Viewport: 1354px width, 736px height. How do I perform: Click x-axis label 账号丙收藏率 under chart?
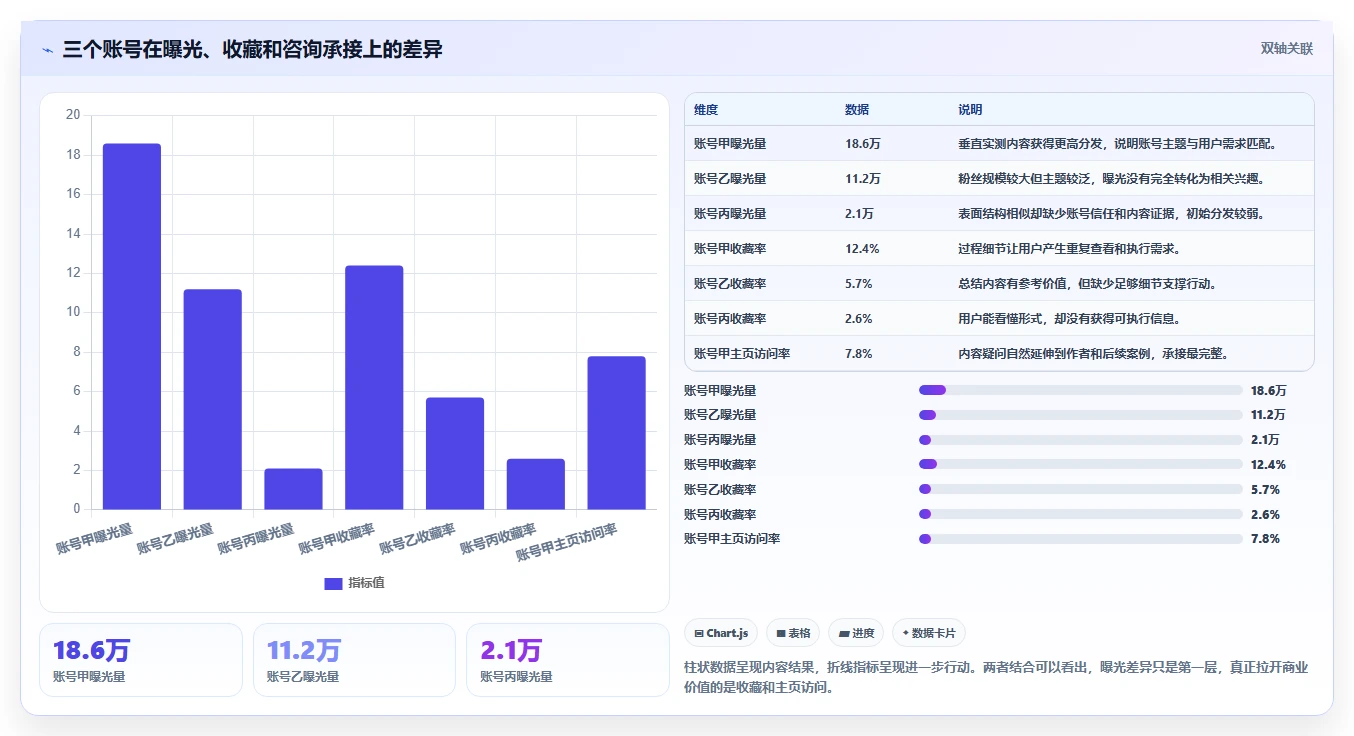point(498,539)
